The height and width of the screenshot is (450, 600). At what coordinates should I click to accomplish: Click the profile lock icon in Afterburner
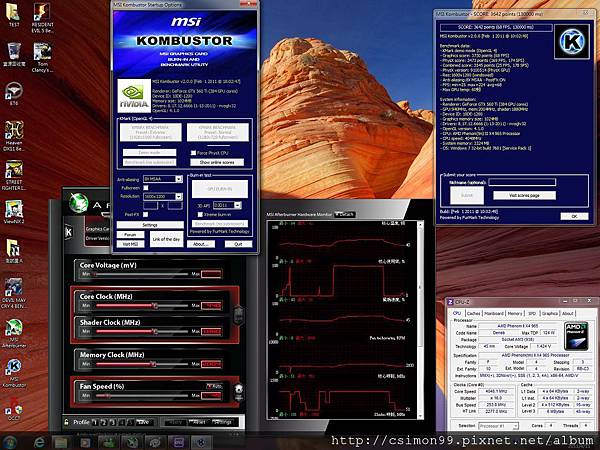[x=67, y=422]
